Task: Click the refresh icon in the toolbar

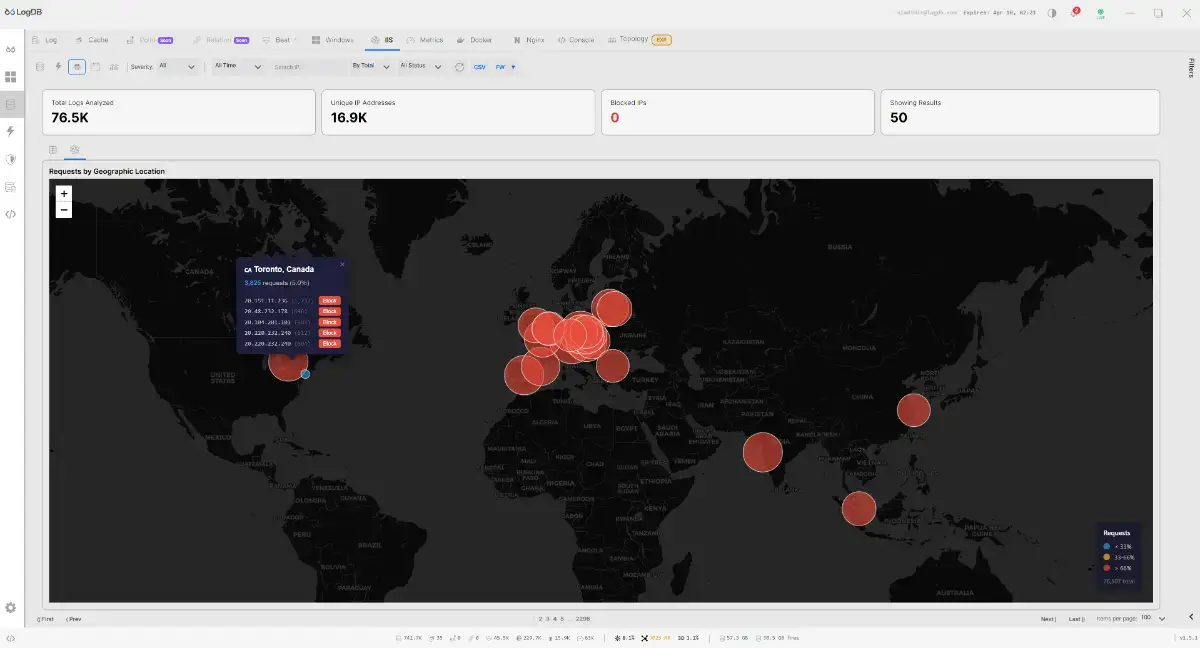Action: click(x=459, y=67)
